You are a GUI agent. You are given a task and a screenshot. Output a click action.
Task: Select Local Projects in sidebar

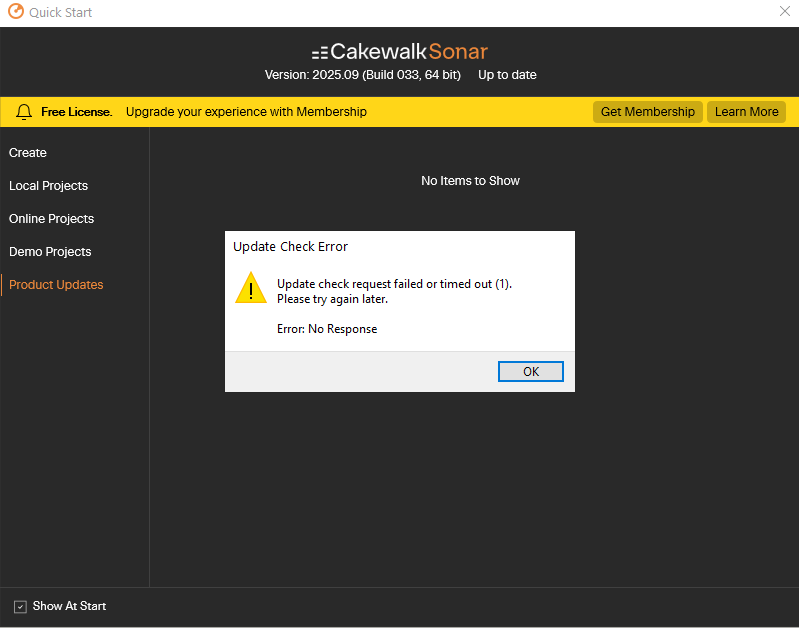coord(48,186)
